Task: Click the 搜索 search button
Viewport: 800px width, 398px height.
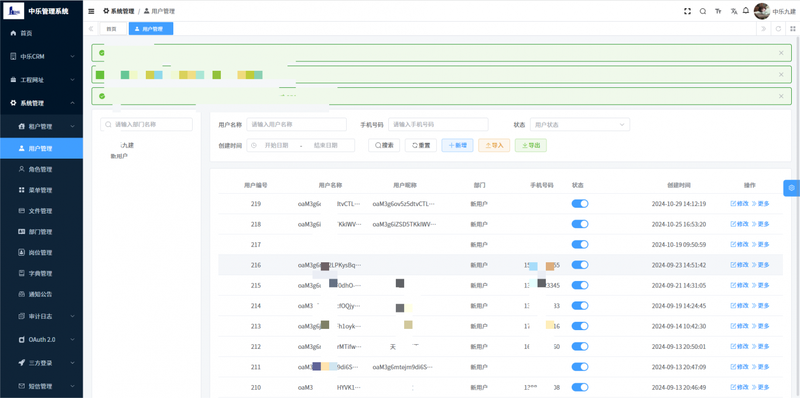Action: tap(384, 145)
